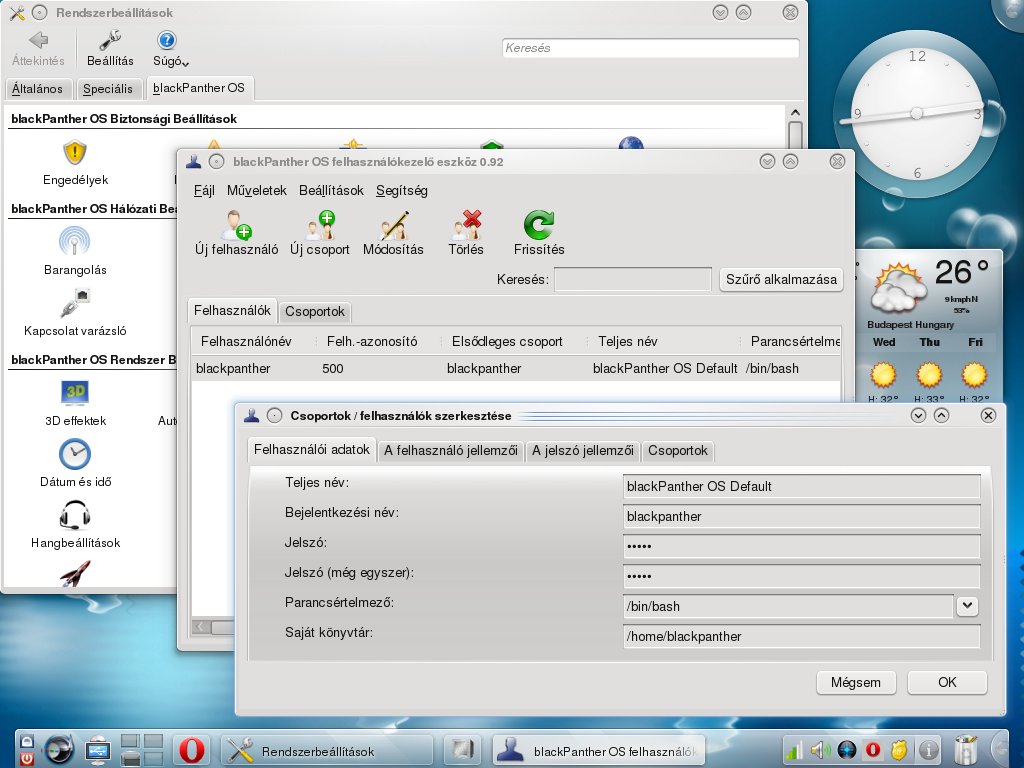Open the Engedélyek shield icon
This screenshot has width=1024, height=768.
(x=75, y=153)
